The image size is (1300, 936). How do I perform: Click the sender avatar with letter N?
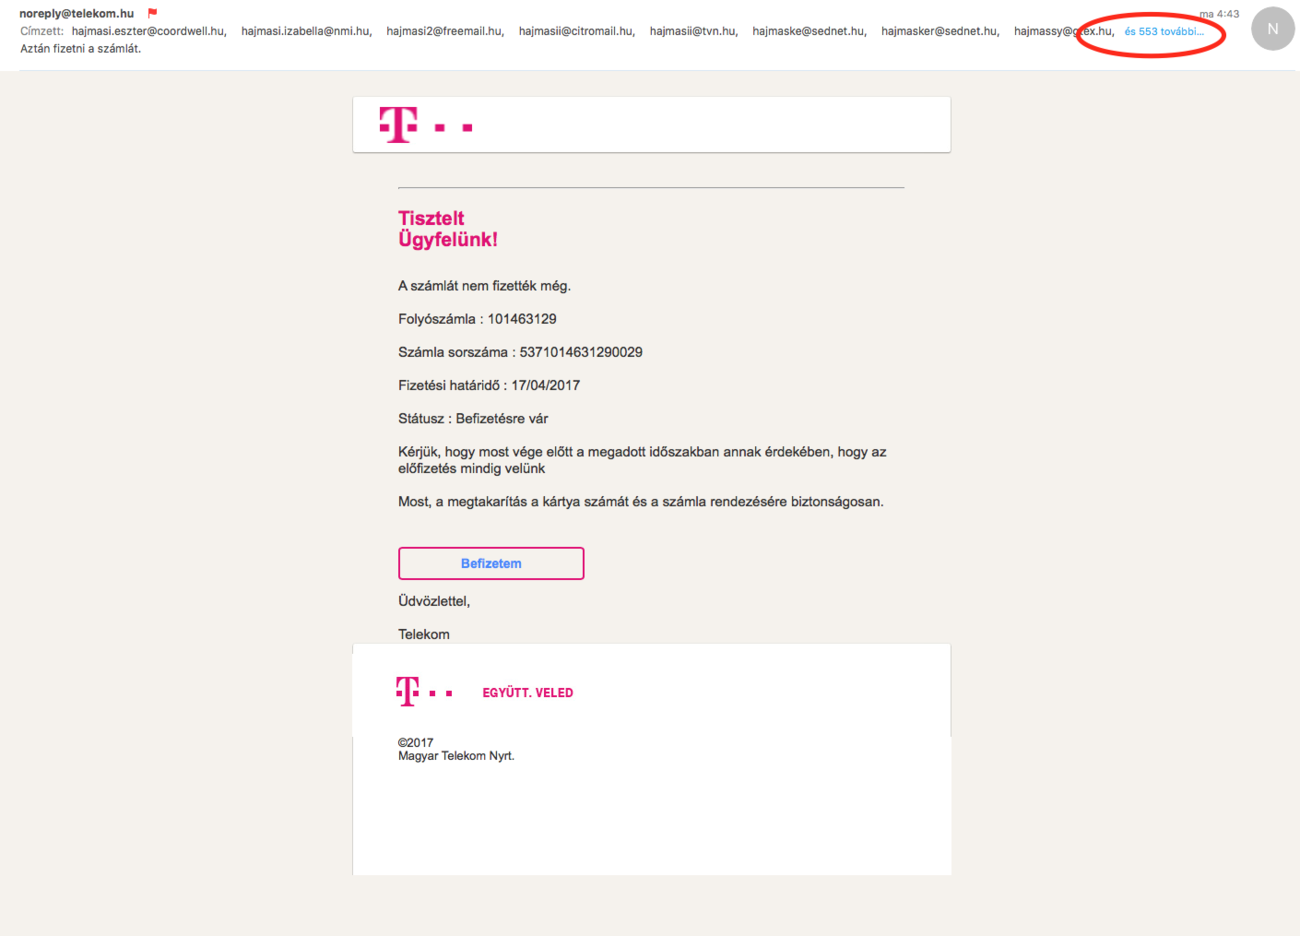1272,29
